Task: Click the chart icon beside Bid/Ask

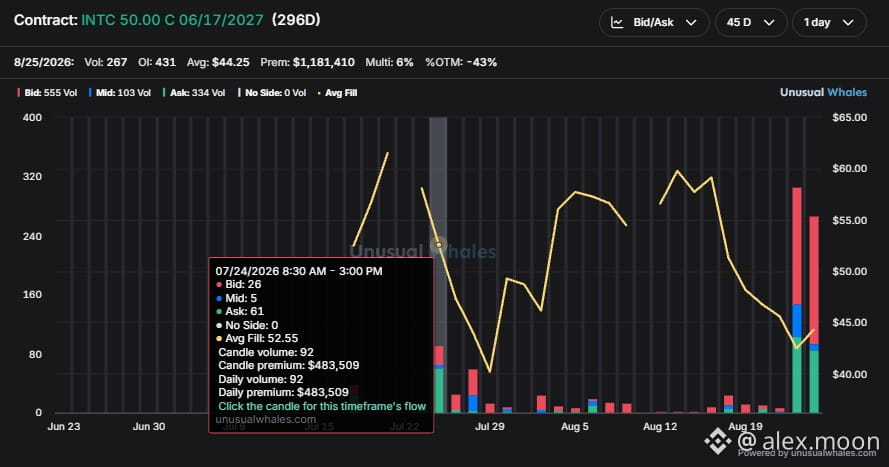Action: coord(617,23)
